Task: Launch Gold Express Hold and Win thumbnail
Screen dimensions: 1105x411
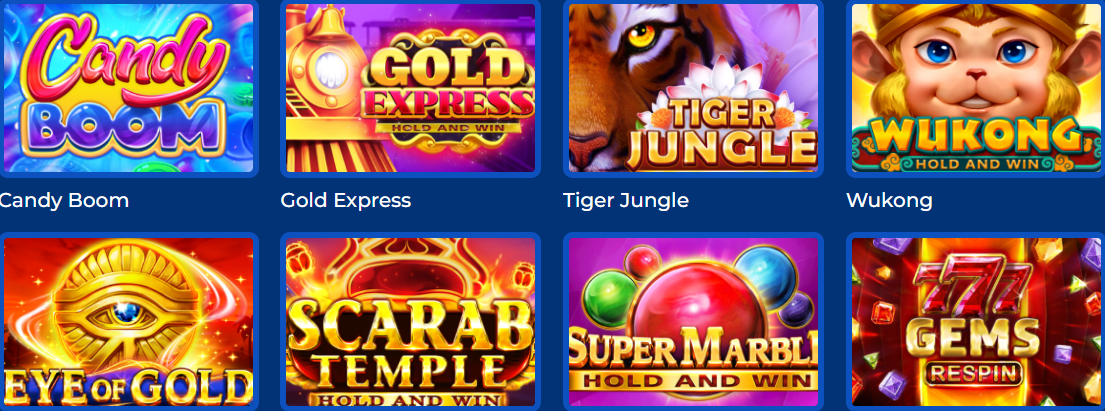Action: pyautogui.click(x=410, y=88)
